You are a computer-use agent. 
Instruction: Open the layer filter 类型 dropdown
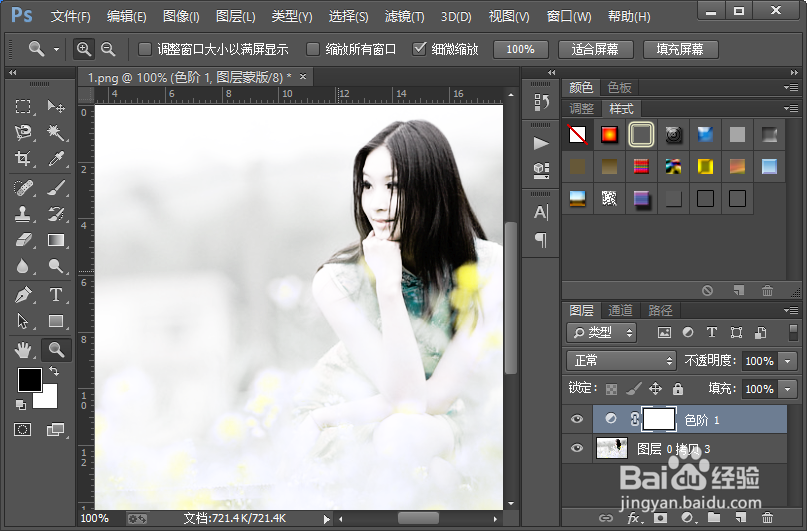pyautogui.click(x=602, y=333)
